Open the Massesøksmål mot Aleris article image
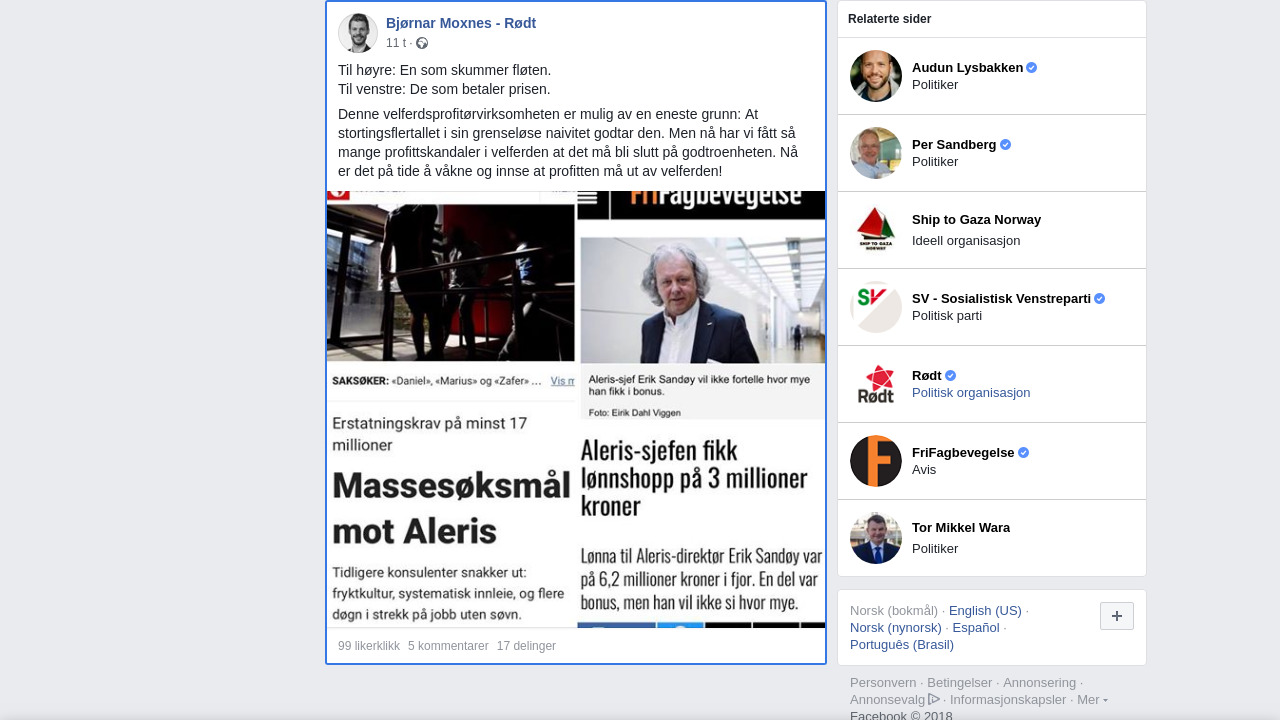1280x720 pixels. pos(451,409)
